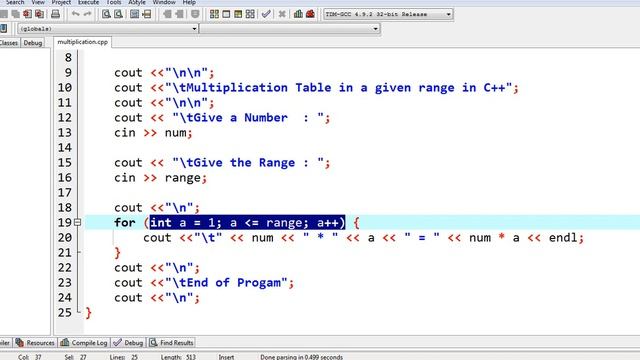Screen dimensions: 640x360
Task: Open the empty function dropdown beside (globals)
Action: 289,29
